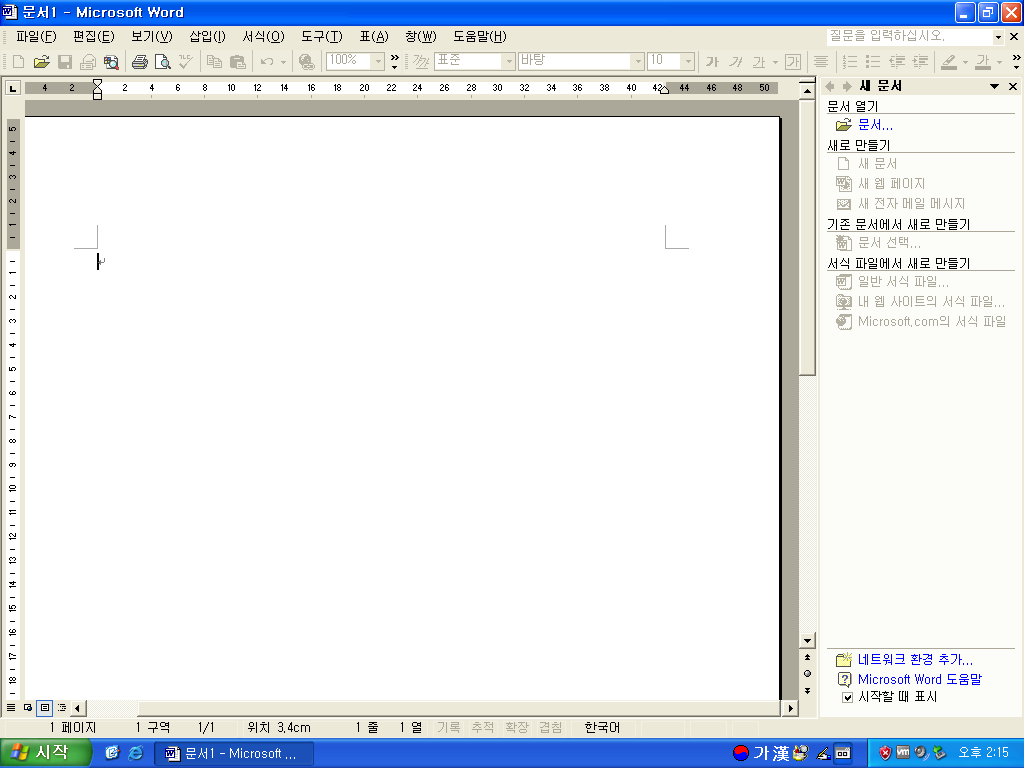Open Styles and Formatting icon
Screen dimensions: 1024x768
pos(421,61)
